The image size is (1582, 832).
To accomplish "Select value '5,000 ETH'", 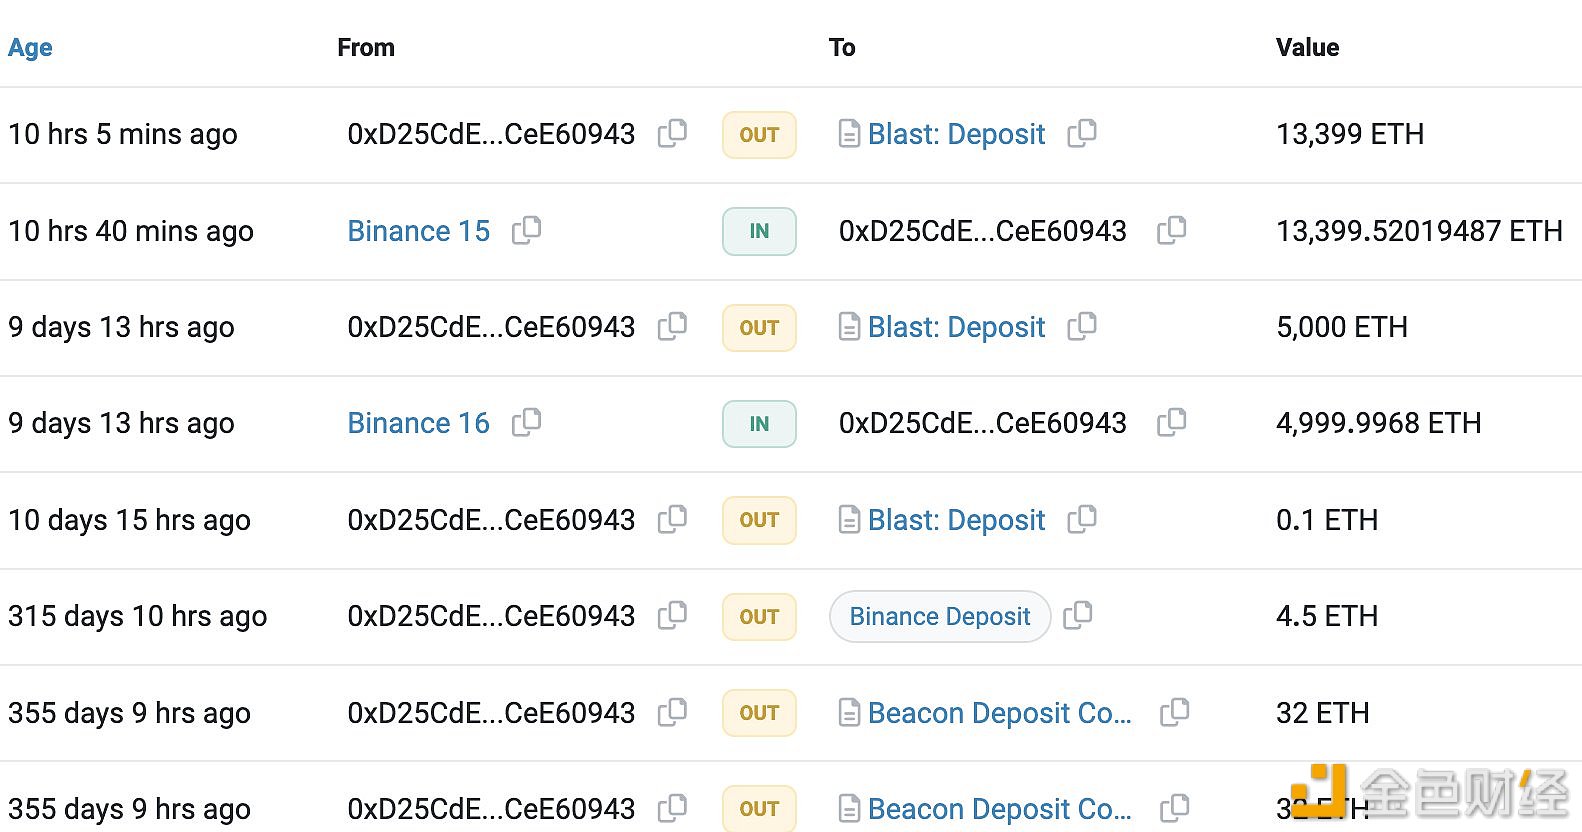I will pos(1342,327).
